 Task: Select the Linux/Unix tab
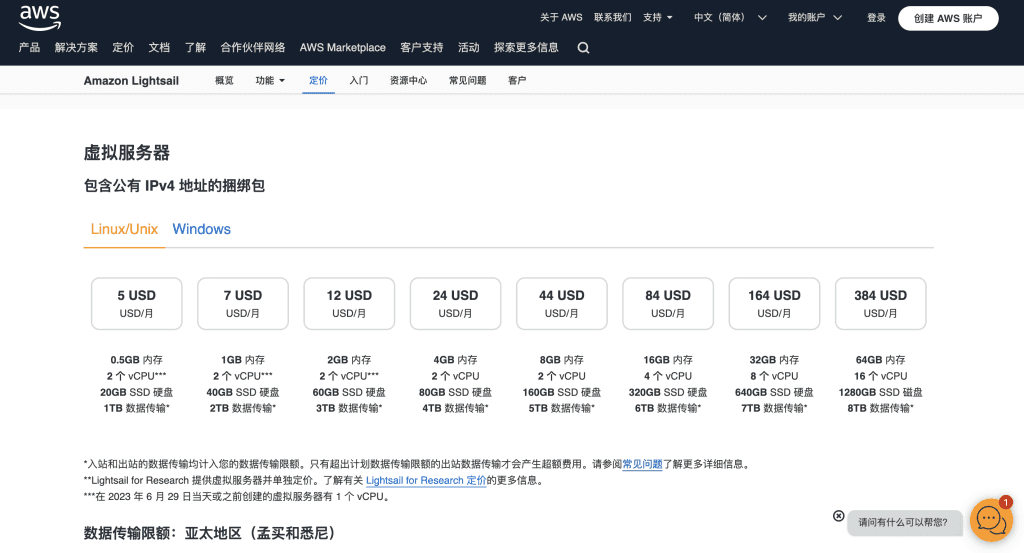click(124, 229)
